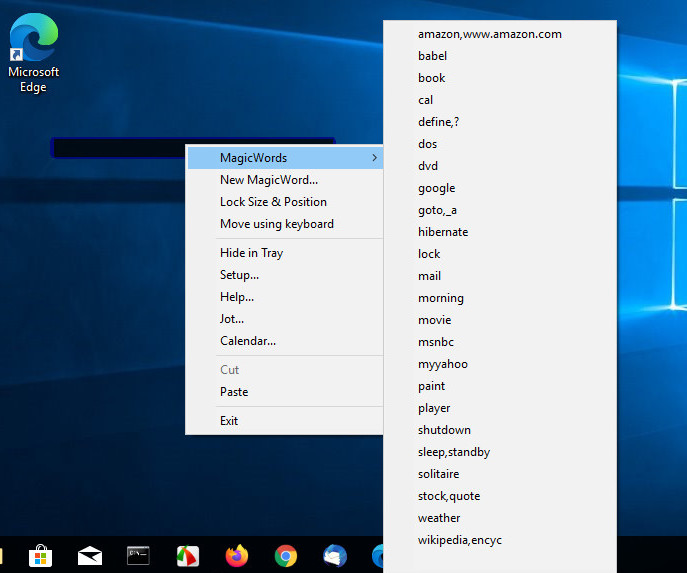Open Jot... from the menu
The image size is (687, 573).
click(285, 318)
